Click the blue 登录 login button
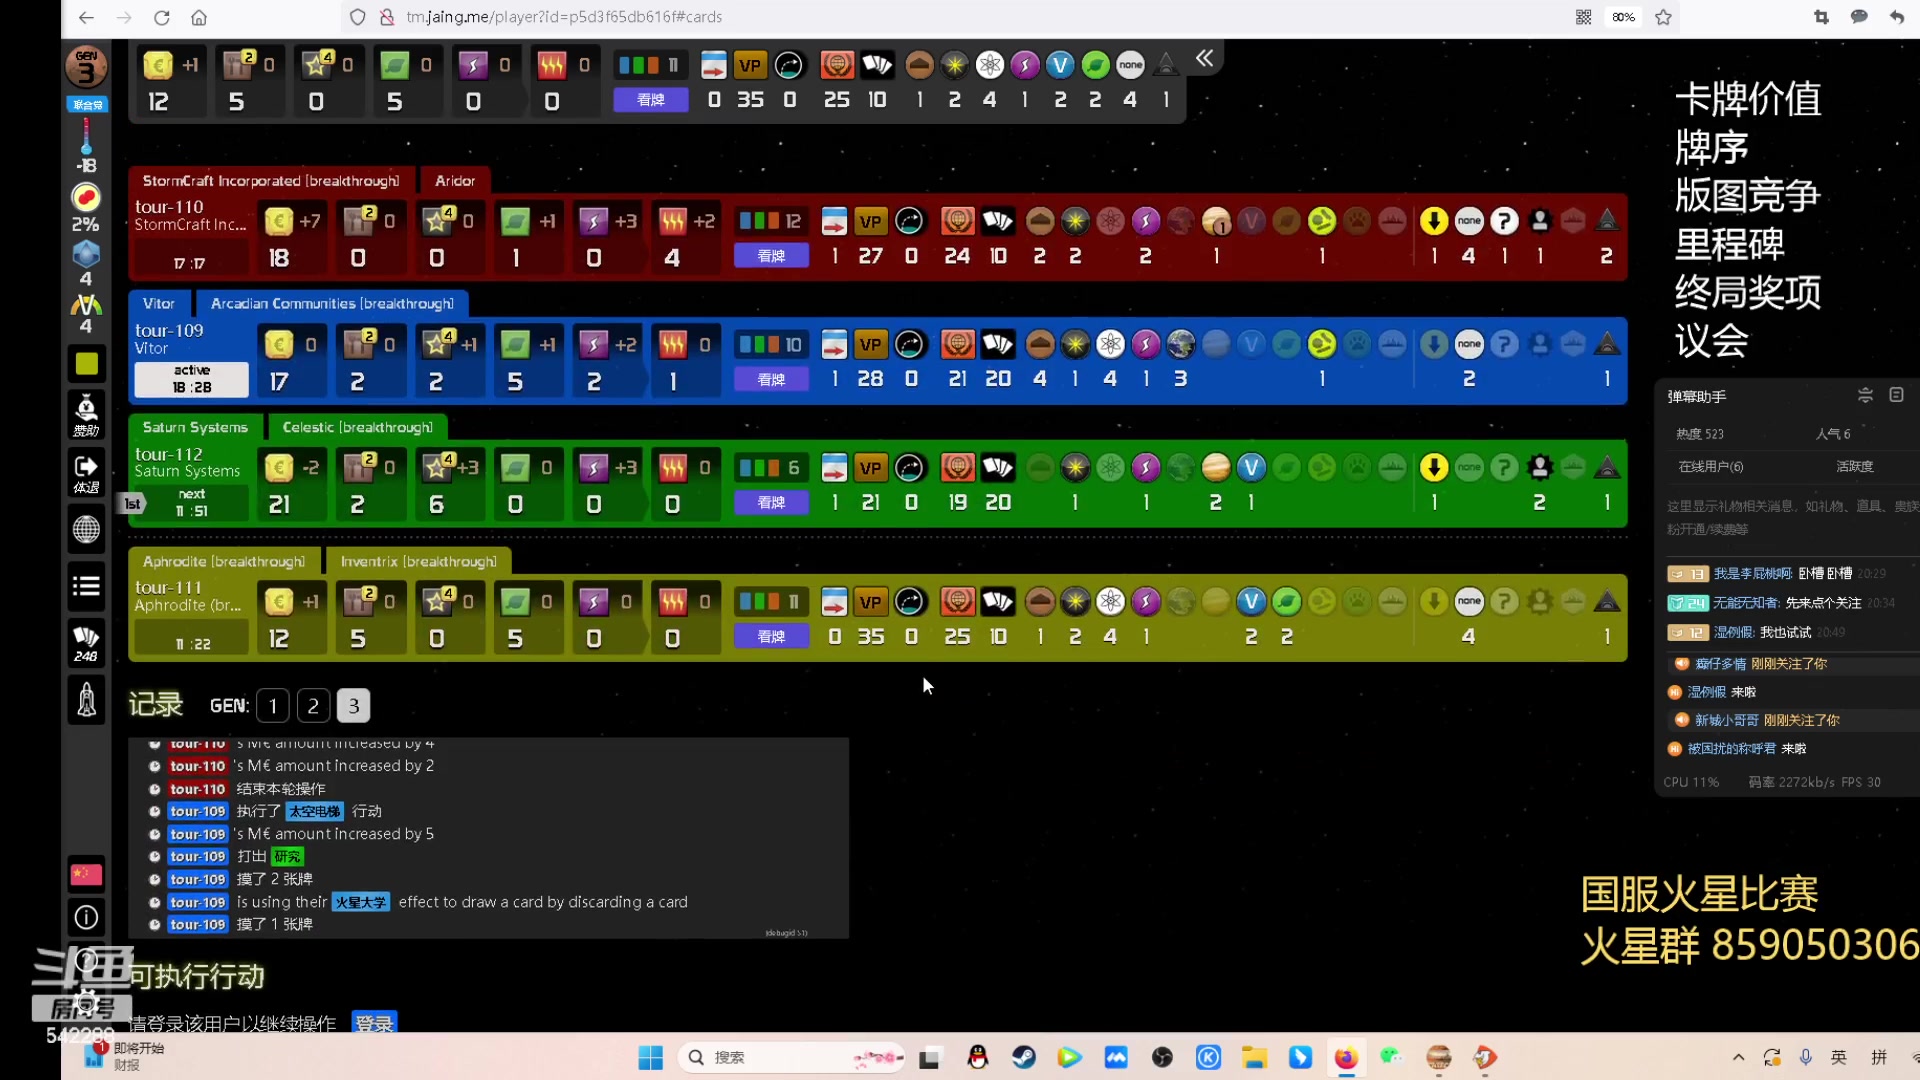This screenshot has height=1080, width=1920. (374, 1022)
